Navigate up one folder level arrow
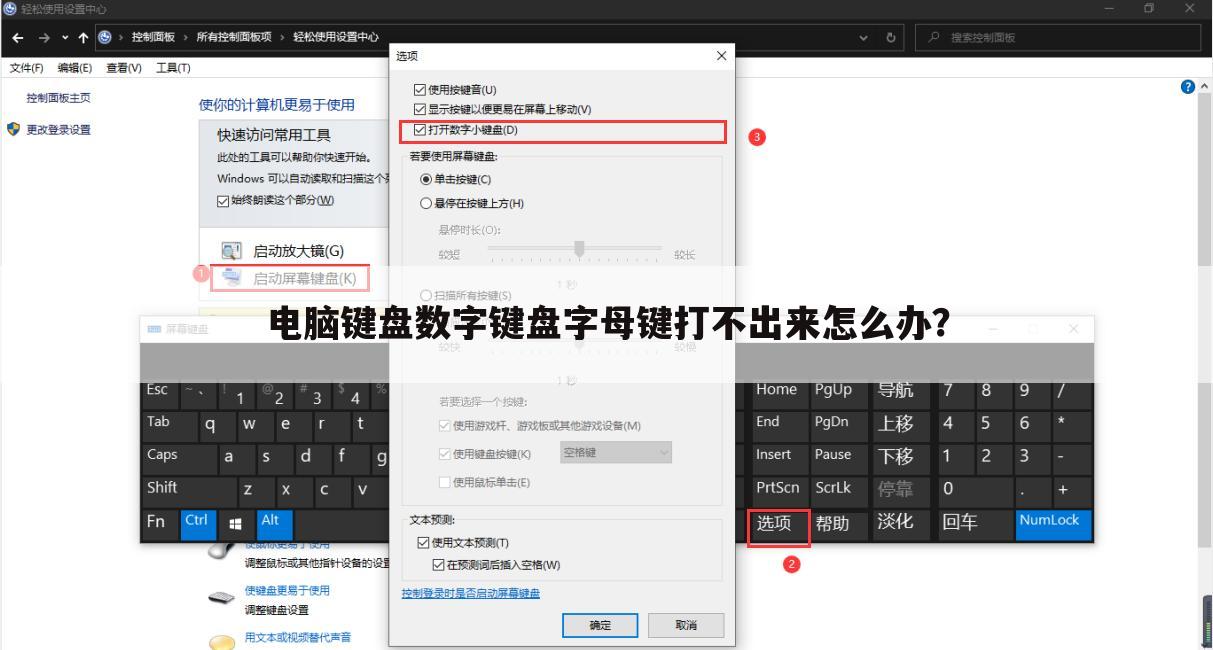The height and width of the screenshot is (650, 1213). [83, 38]
